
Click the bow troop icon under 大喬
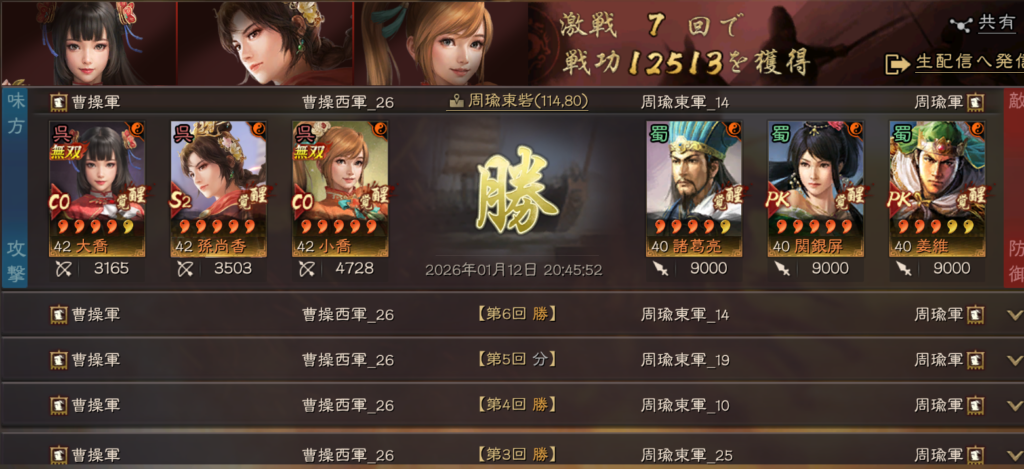click(63, 268)
